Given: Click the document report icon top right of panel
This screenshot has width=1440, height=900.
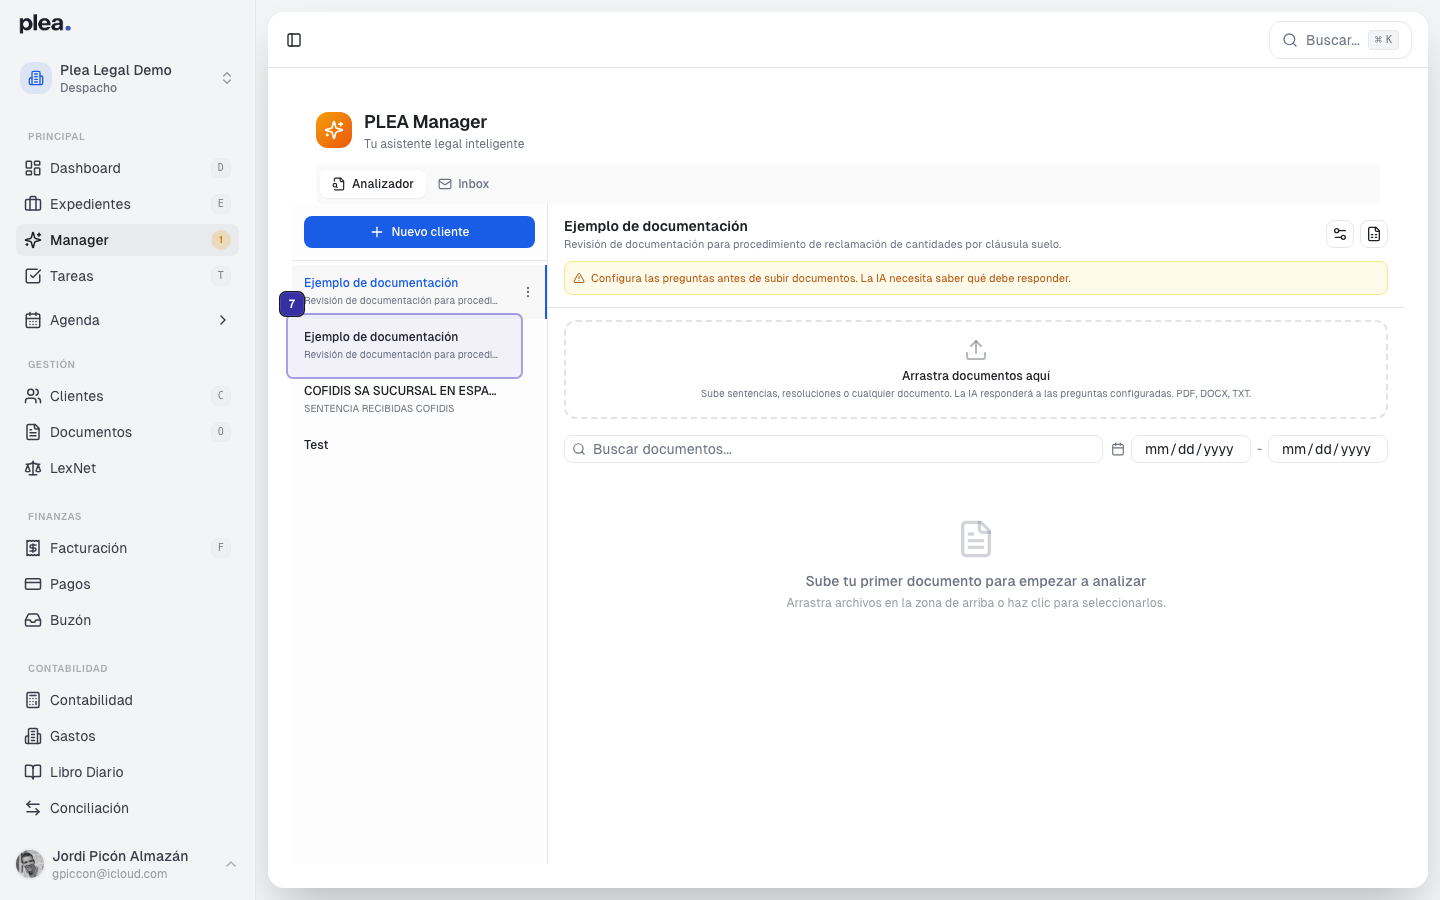Looking at the screenshot, I should coord(1374,233).
